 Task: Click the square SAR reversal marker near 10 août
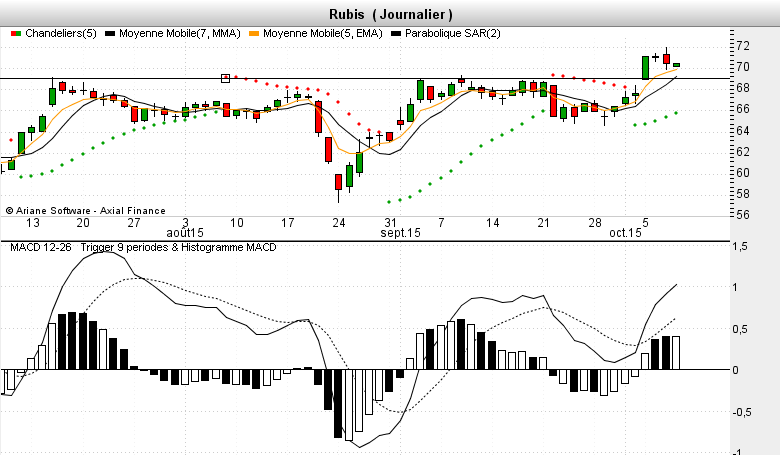(x=225, y=78)
